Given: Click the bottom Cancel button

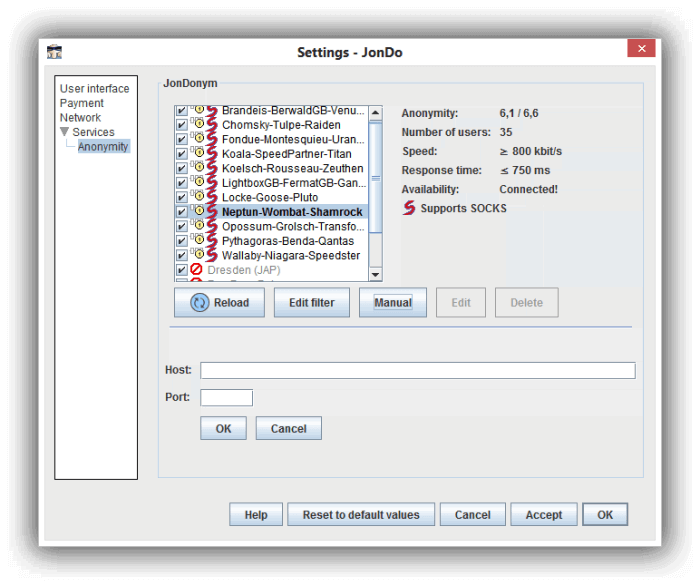Looking at the screenshot, I should [x=473, y=514].
